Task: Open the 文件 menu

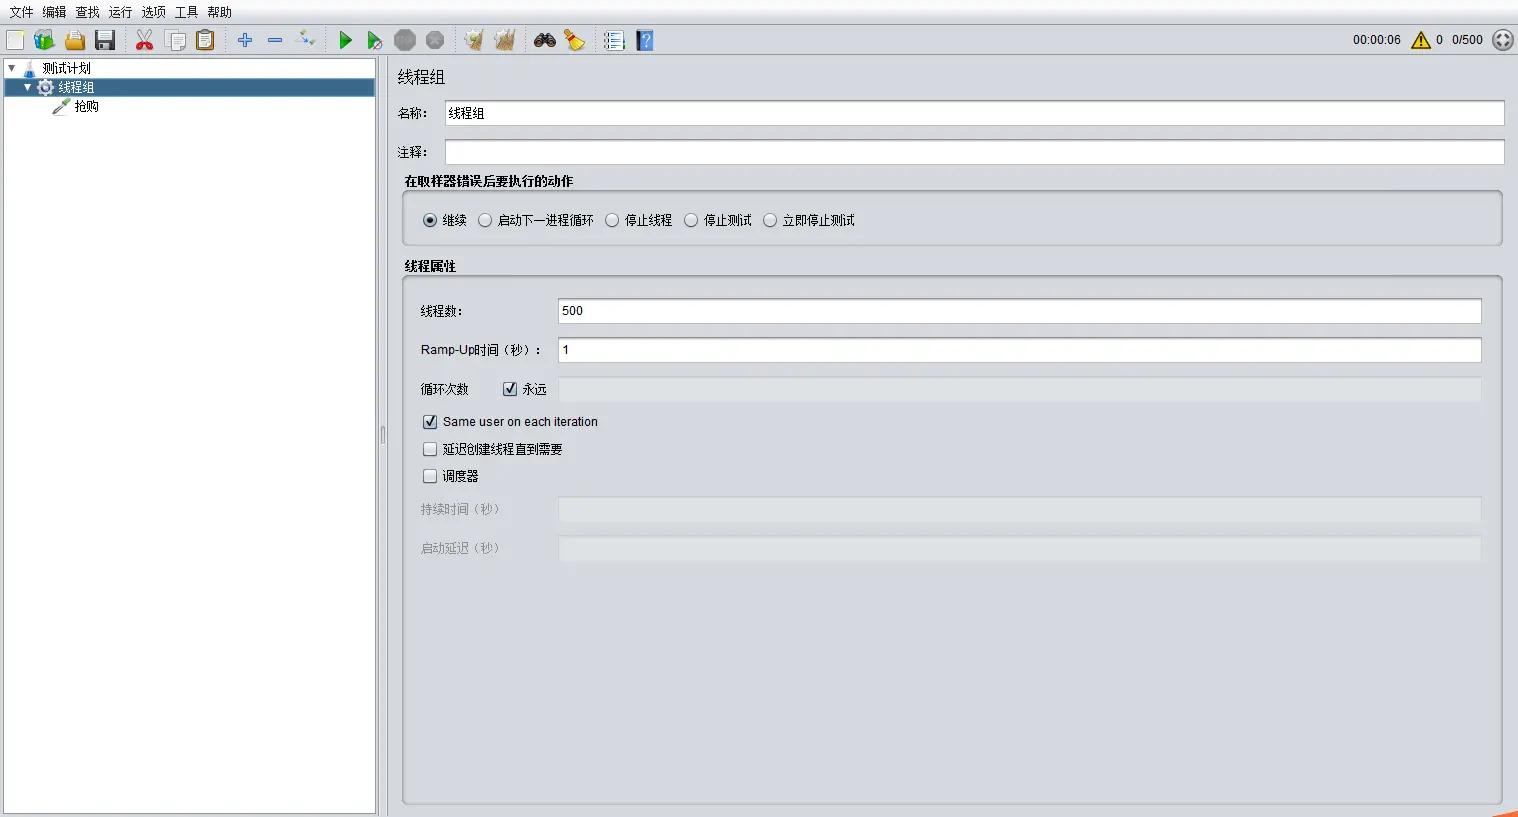Action: click(x=21, y=12)
